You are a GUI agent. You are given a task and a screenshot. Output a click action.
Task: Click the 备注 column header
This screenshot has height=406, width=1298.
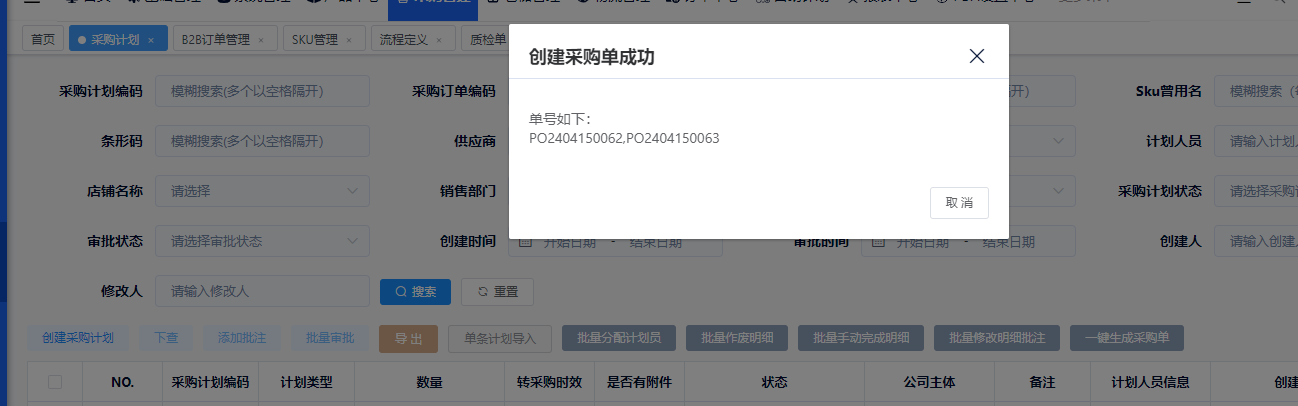(x=1041, y=383)
